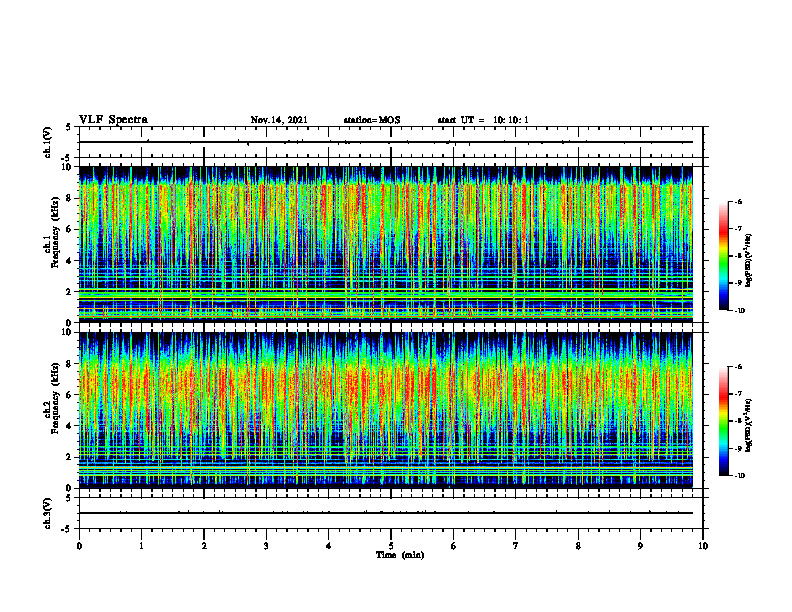Click ch.2 frequency tick "8"
This screenshot has height=612, width=792.
[x=70, y=364]
